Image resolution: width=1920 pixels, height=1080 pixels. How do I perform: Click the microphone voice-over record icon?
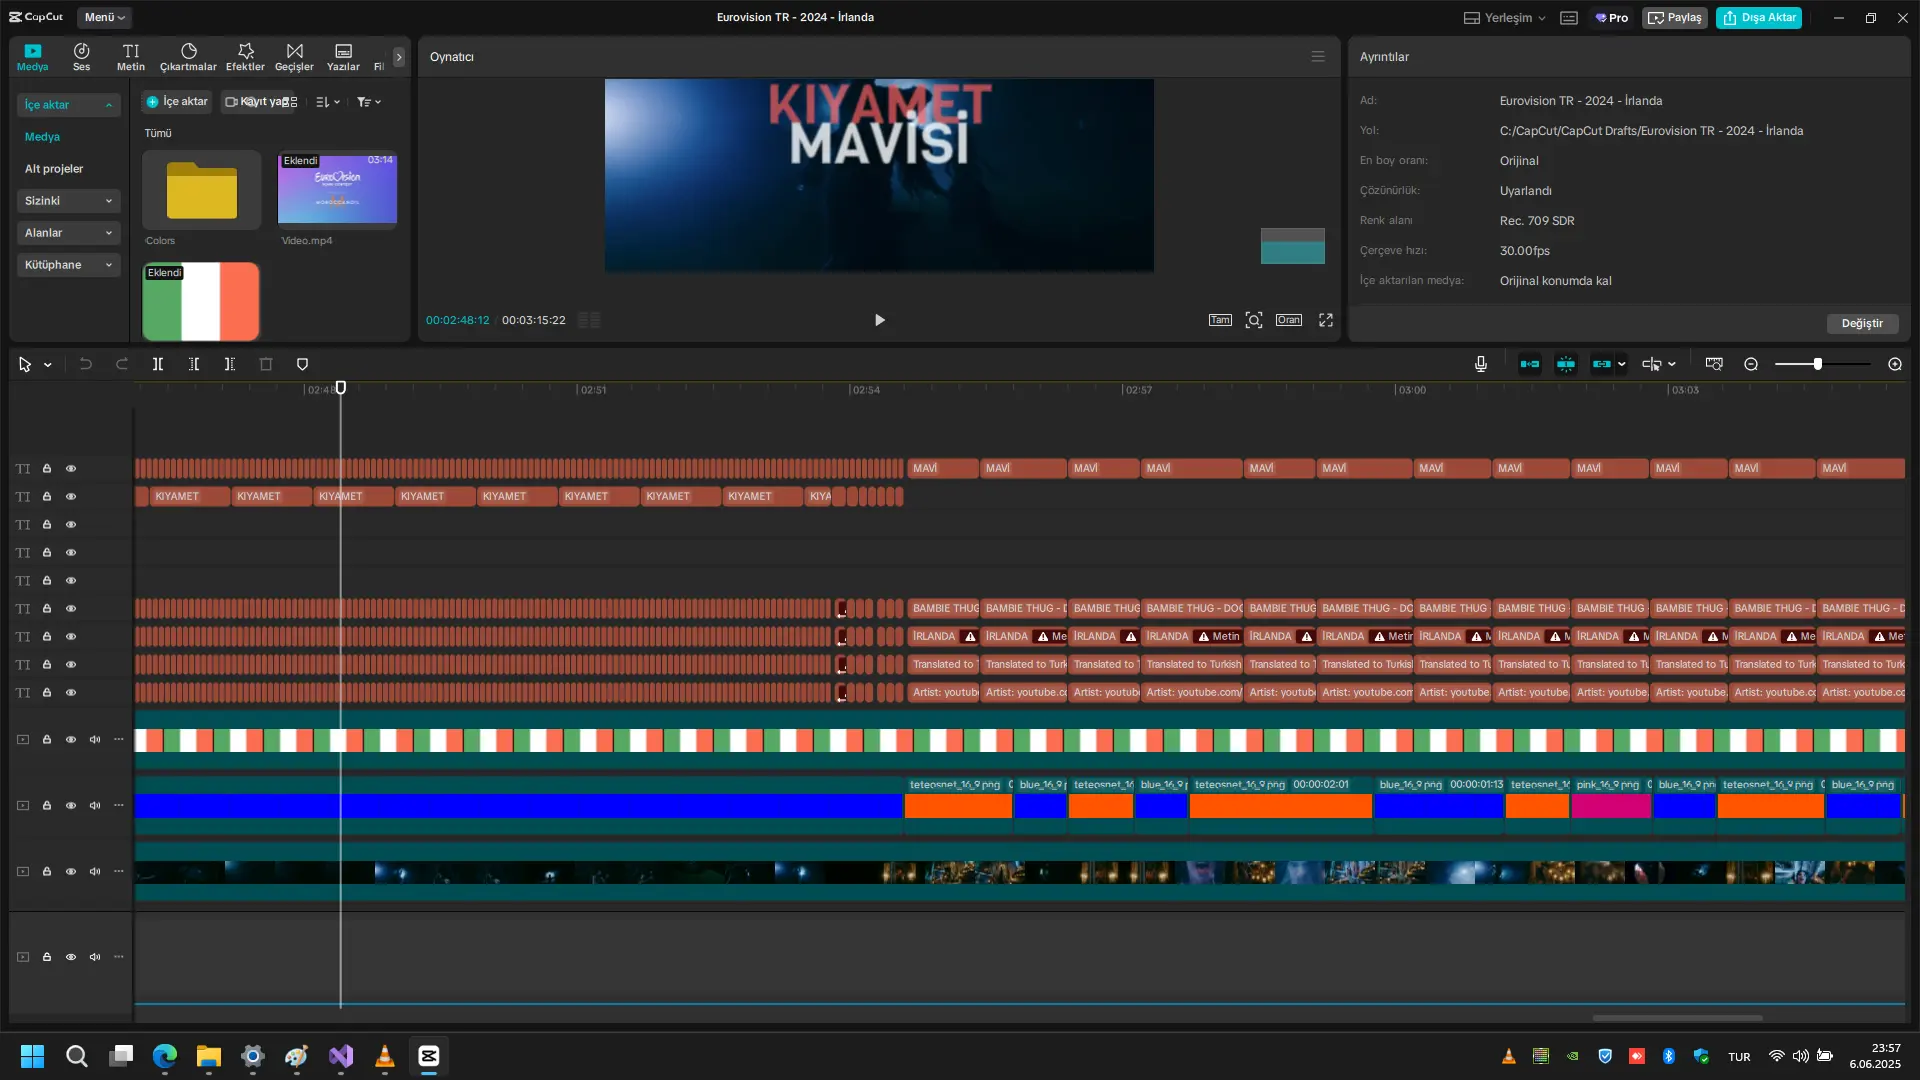(x=1481, y=365)
